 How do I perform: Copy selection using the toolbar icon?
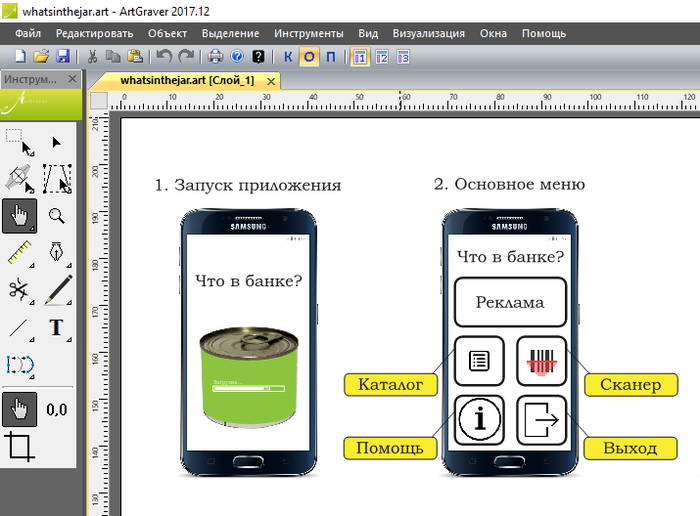coord(113,57)
